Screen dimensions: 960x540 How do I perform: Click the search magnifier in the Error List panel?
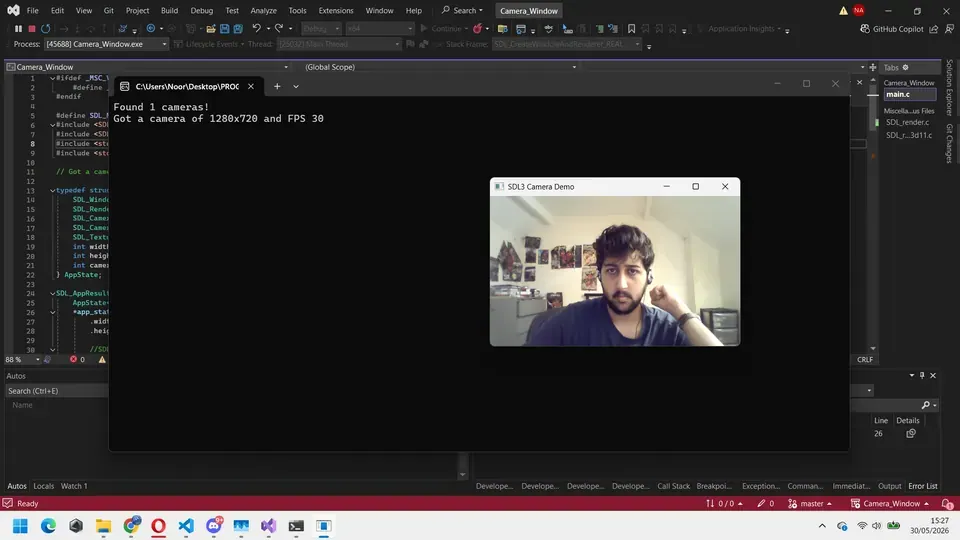click(x=926, y=405)
